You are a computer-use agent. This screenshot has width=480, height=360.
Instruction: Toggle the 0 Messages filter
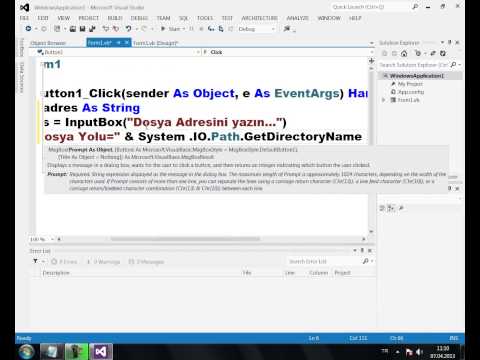[146, 262]
